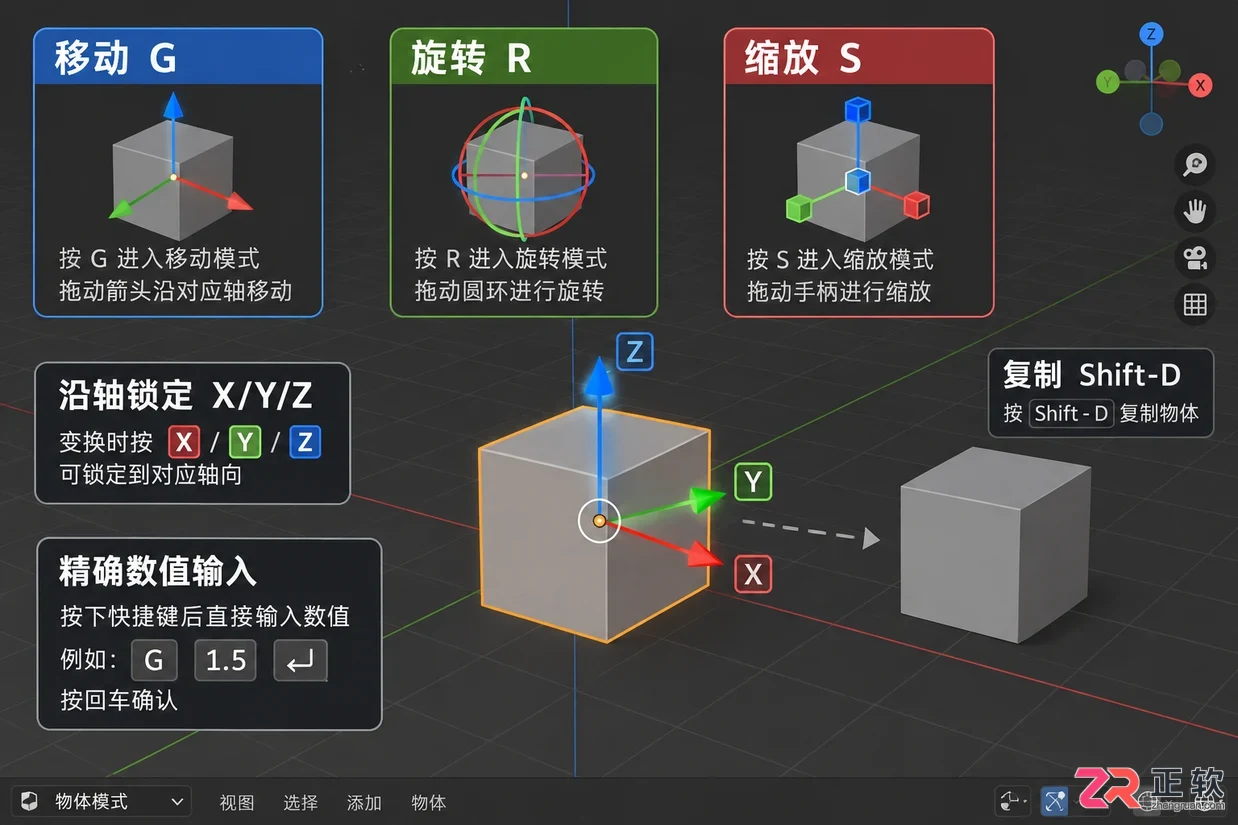Click text 可锁定到对应轴向

click(150, 474)
